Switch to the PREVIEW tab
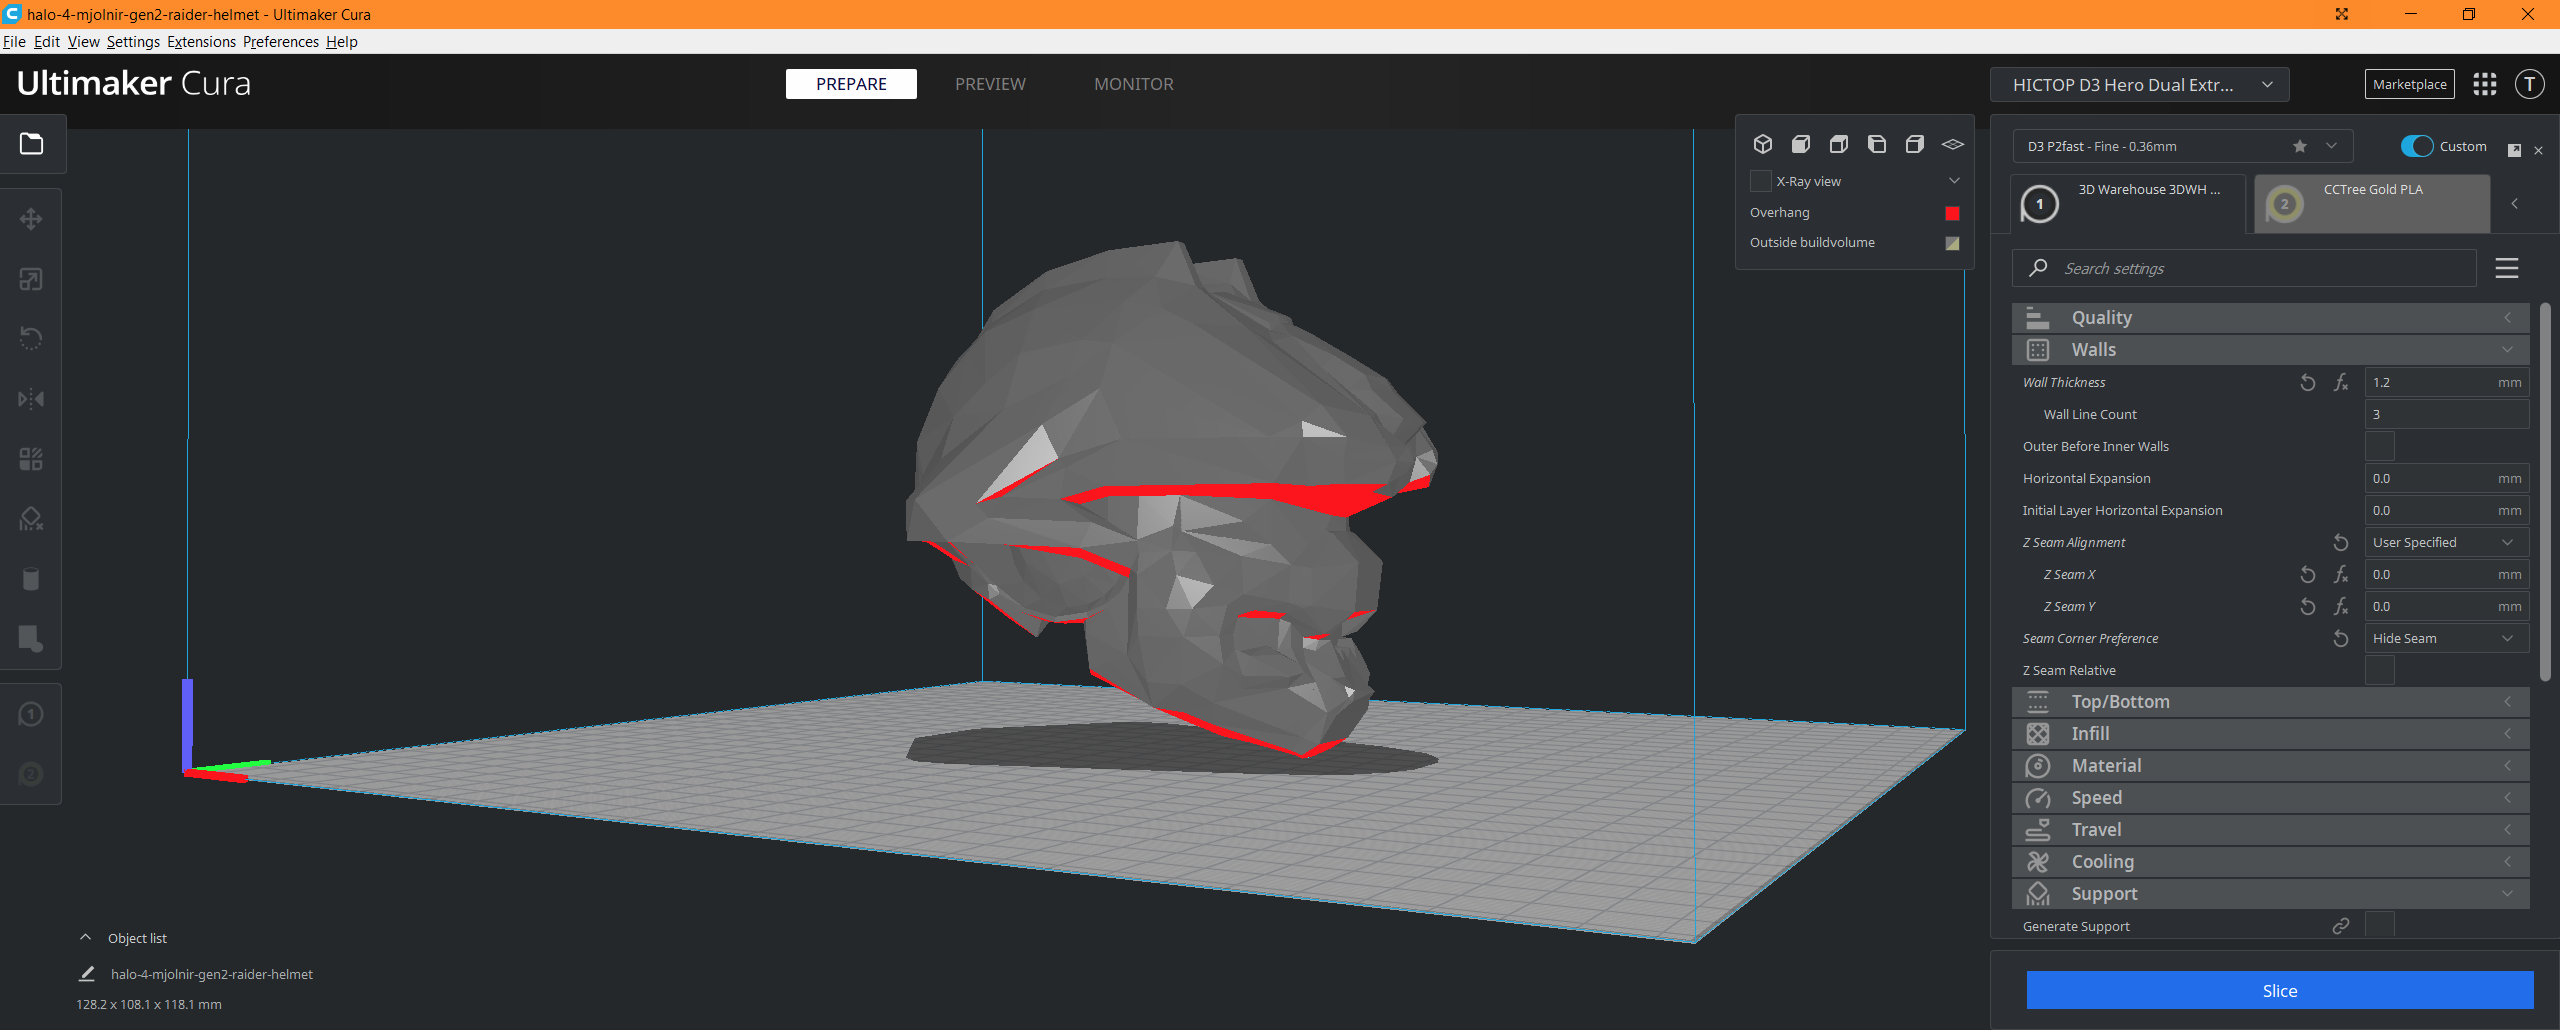Screen dimensions: 2560x1030 [989, 84]
